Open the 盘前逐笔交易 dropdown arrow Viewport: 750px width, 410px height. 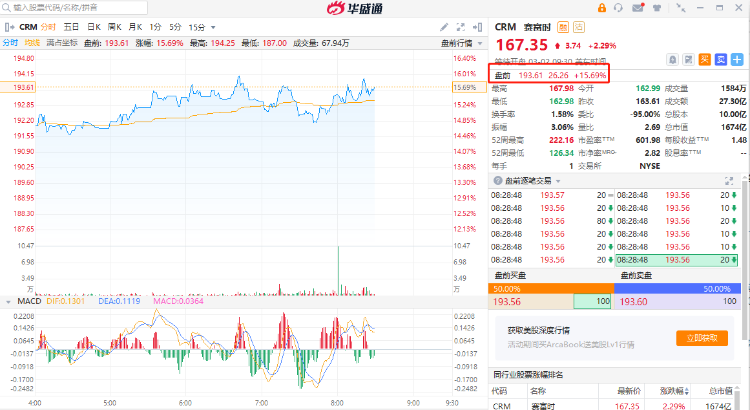[x=558, y=181]
